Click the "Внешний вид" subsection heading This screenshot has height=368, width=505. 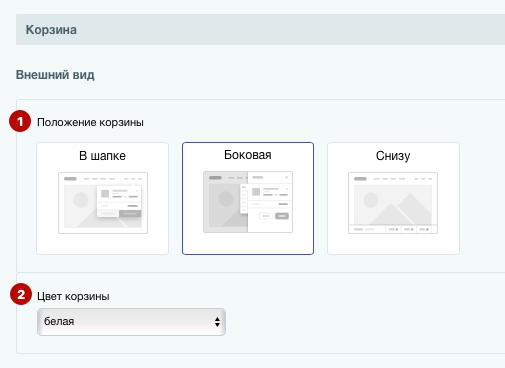[x=55, y=75]
